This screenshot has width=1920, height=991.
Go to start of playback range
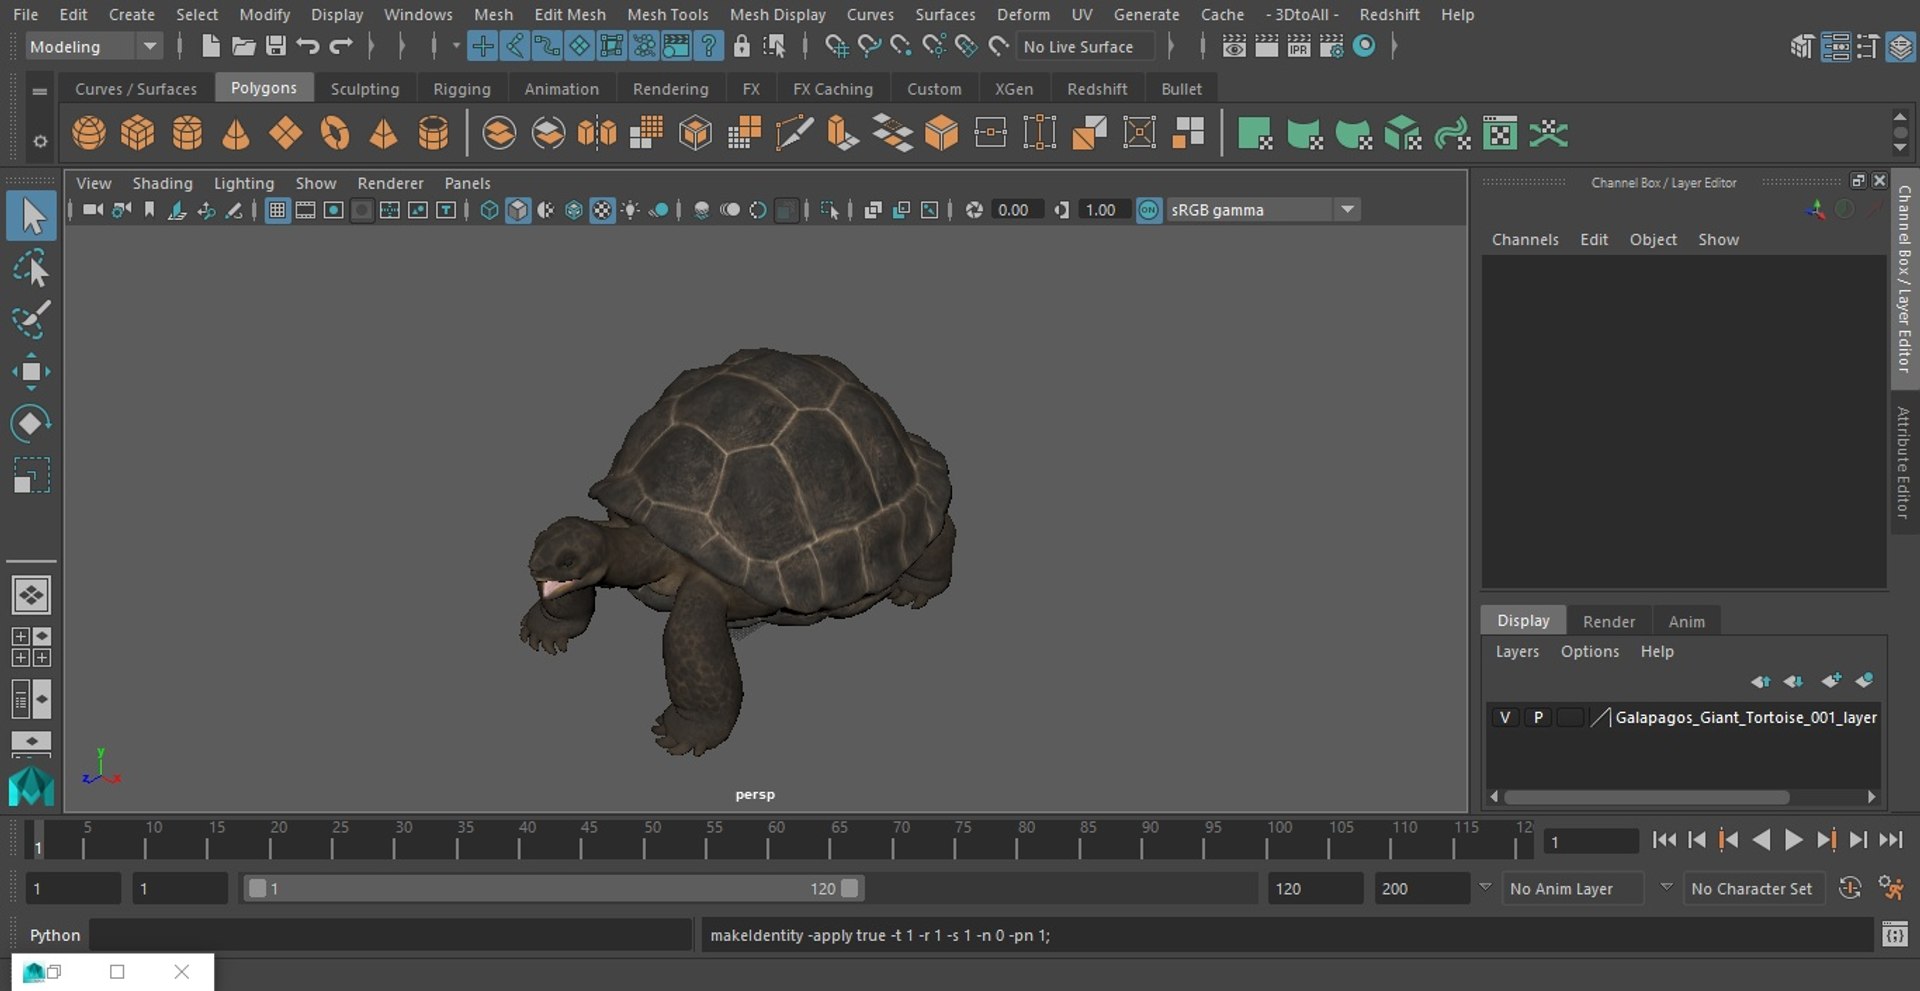click(x=1664, y=840)
